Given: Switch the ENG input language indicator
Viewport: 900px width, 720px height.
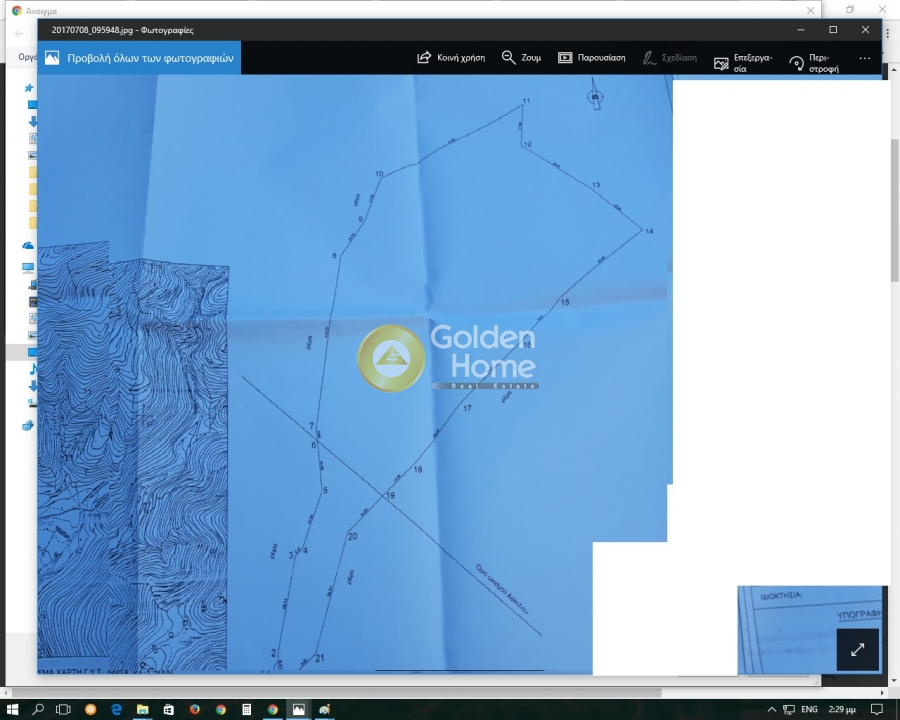Looking at the screenshot, I should 809,709.
